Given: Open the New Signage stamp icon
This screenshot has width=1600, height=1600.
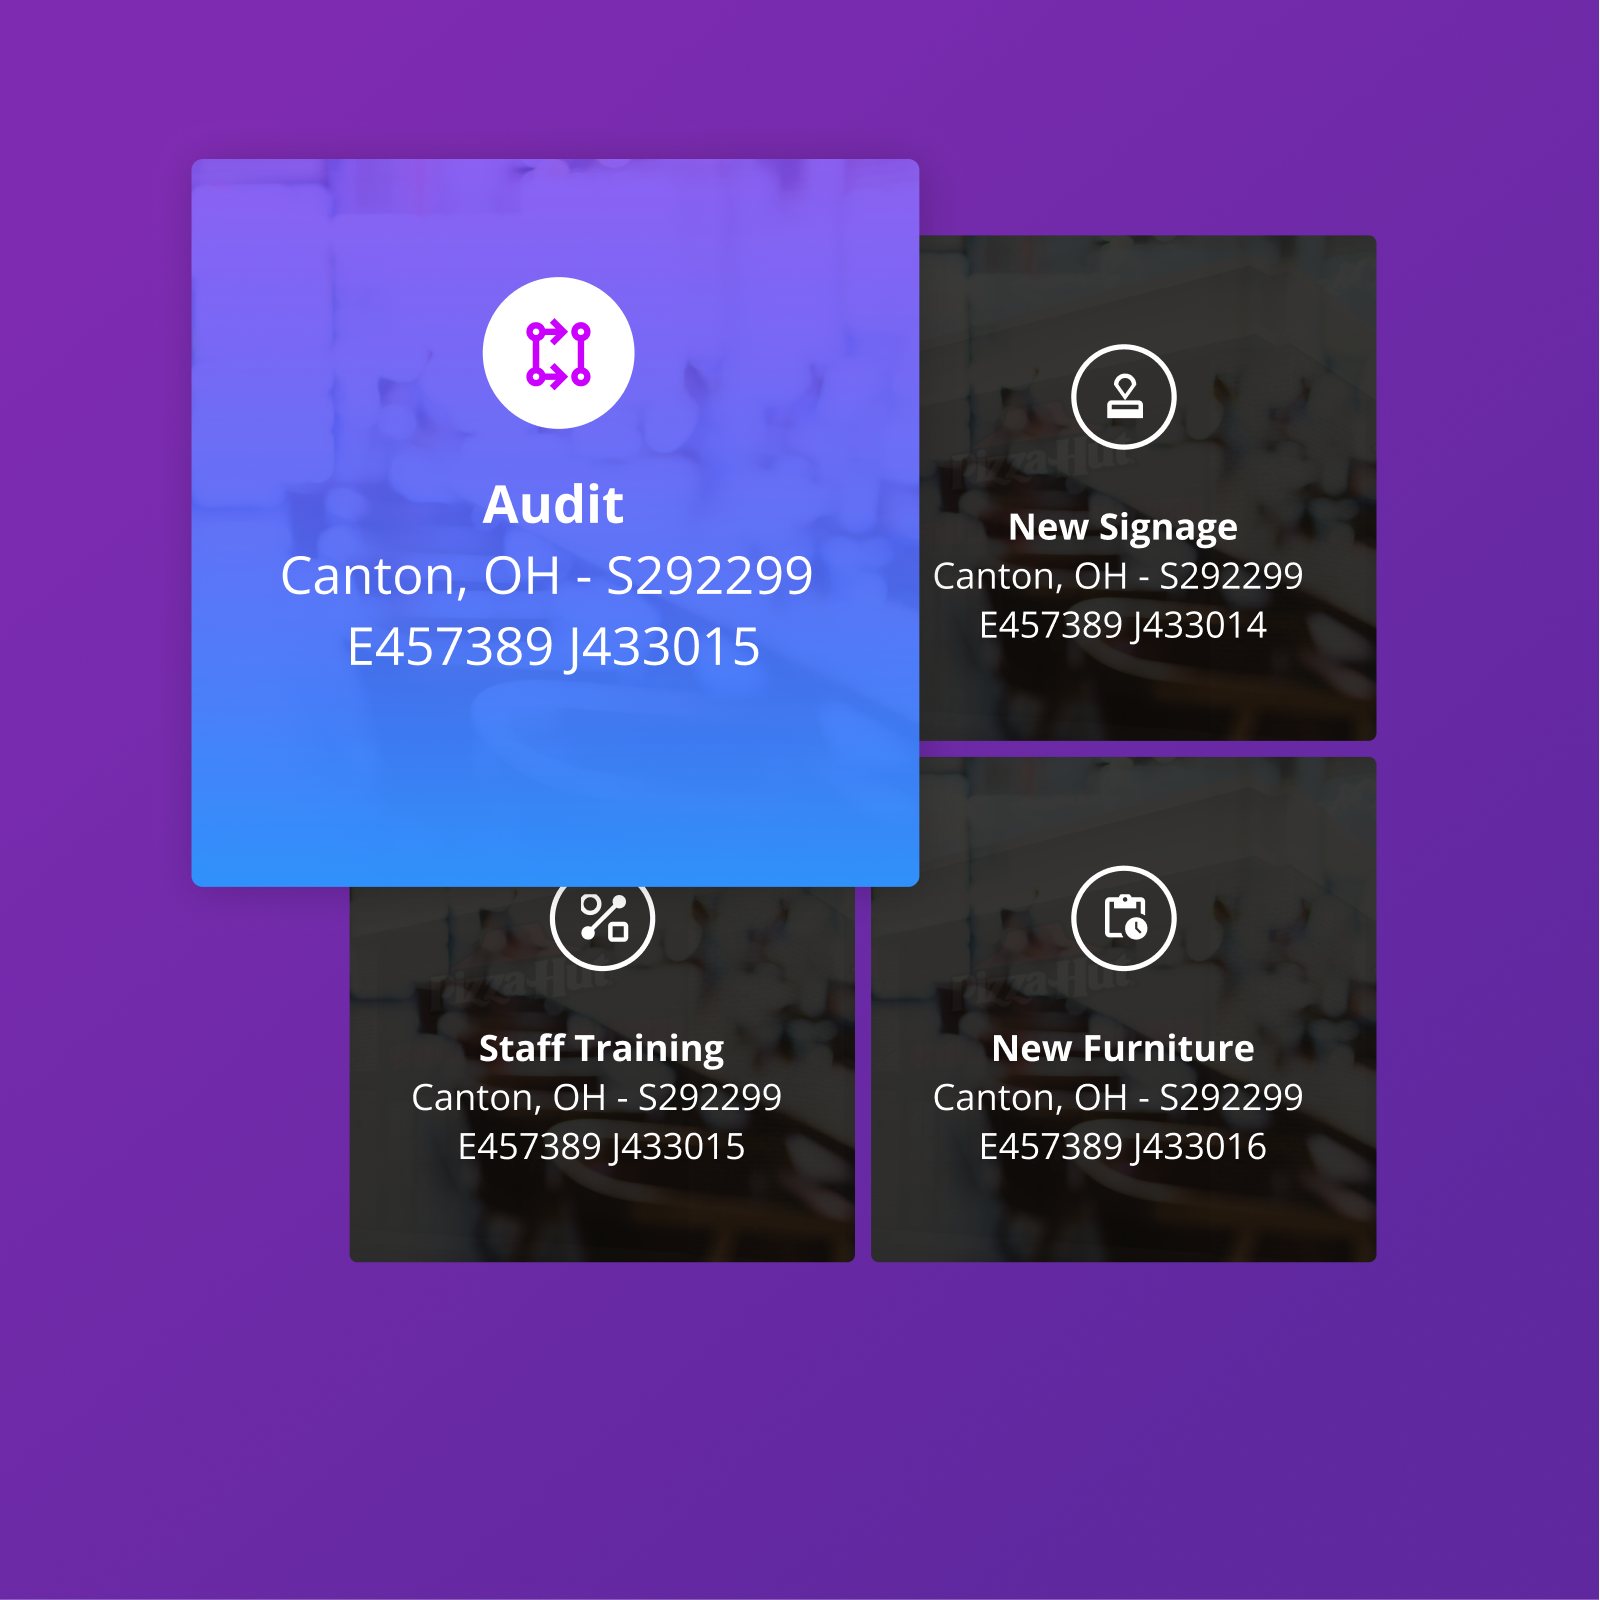Looking at the screenshot, I should coord(1123,397).
